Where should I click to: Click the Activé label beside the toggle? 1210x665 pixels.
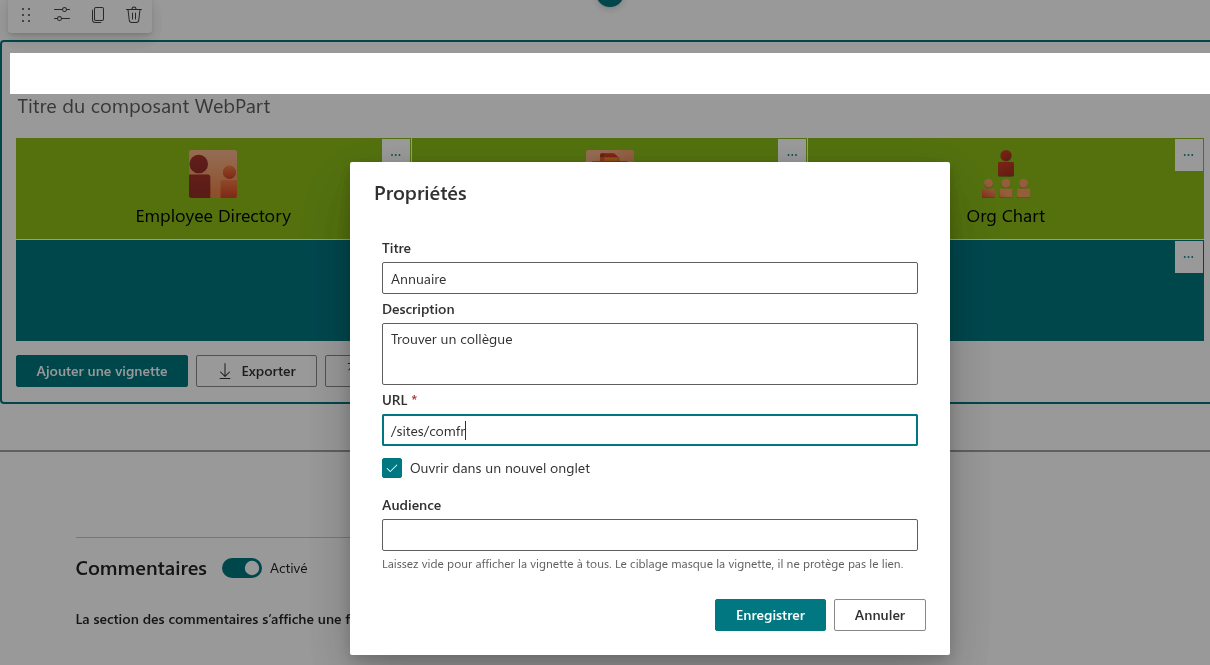point(289,568)
